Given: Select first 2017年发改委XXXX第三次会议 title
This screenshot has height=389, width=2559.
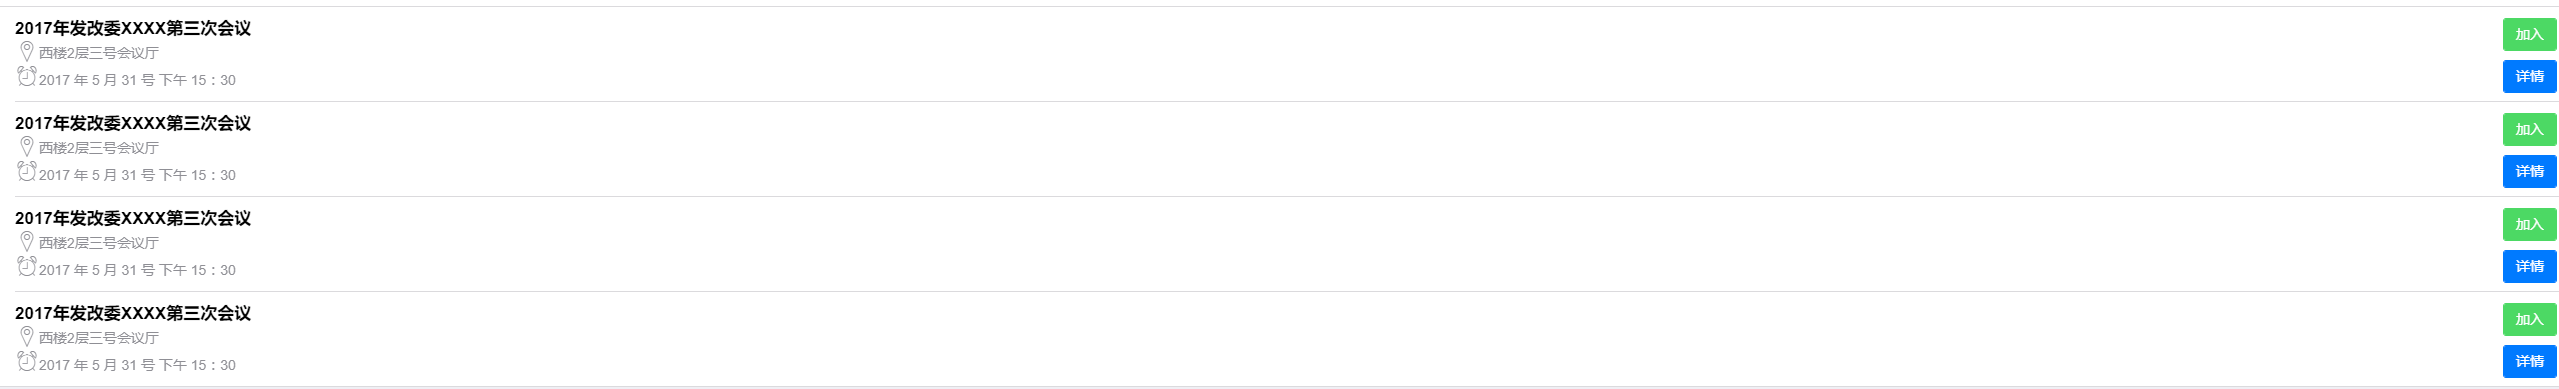Looking at the screenshot, I should (133, 28).
